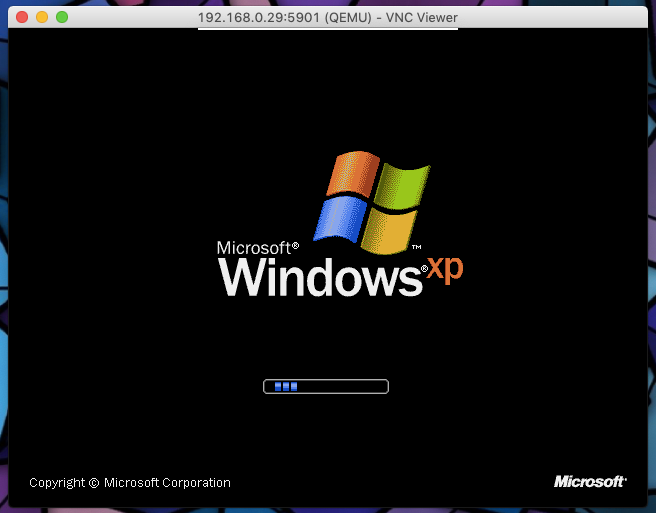
Task: Minimize the VNC Viewer window
Action: [x=41, y=18]
